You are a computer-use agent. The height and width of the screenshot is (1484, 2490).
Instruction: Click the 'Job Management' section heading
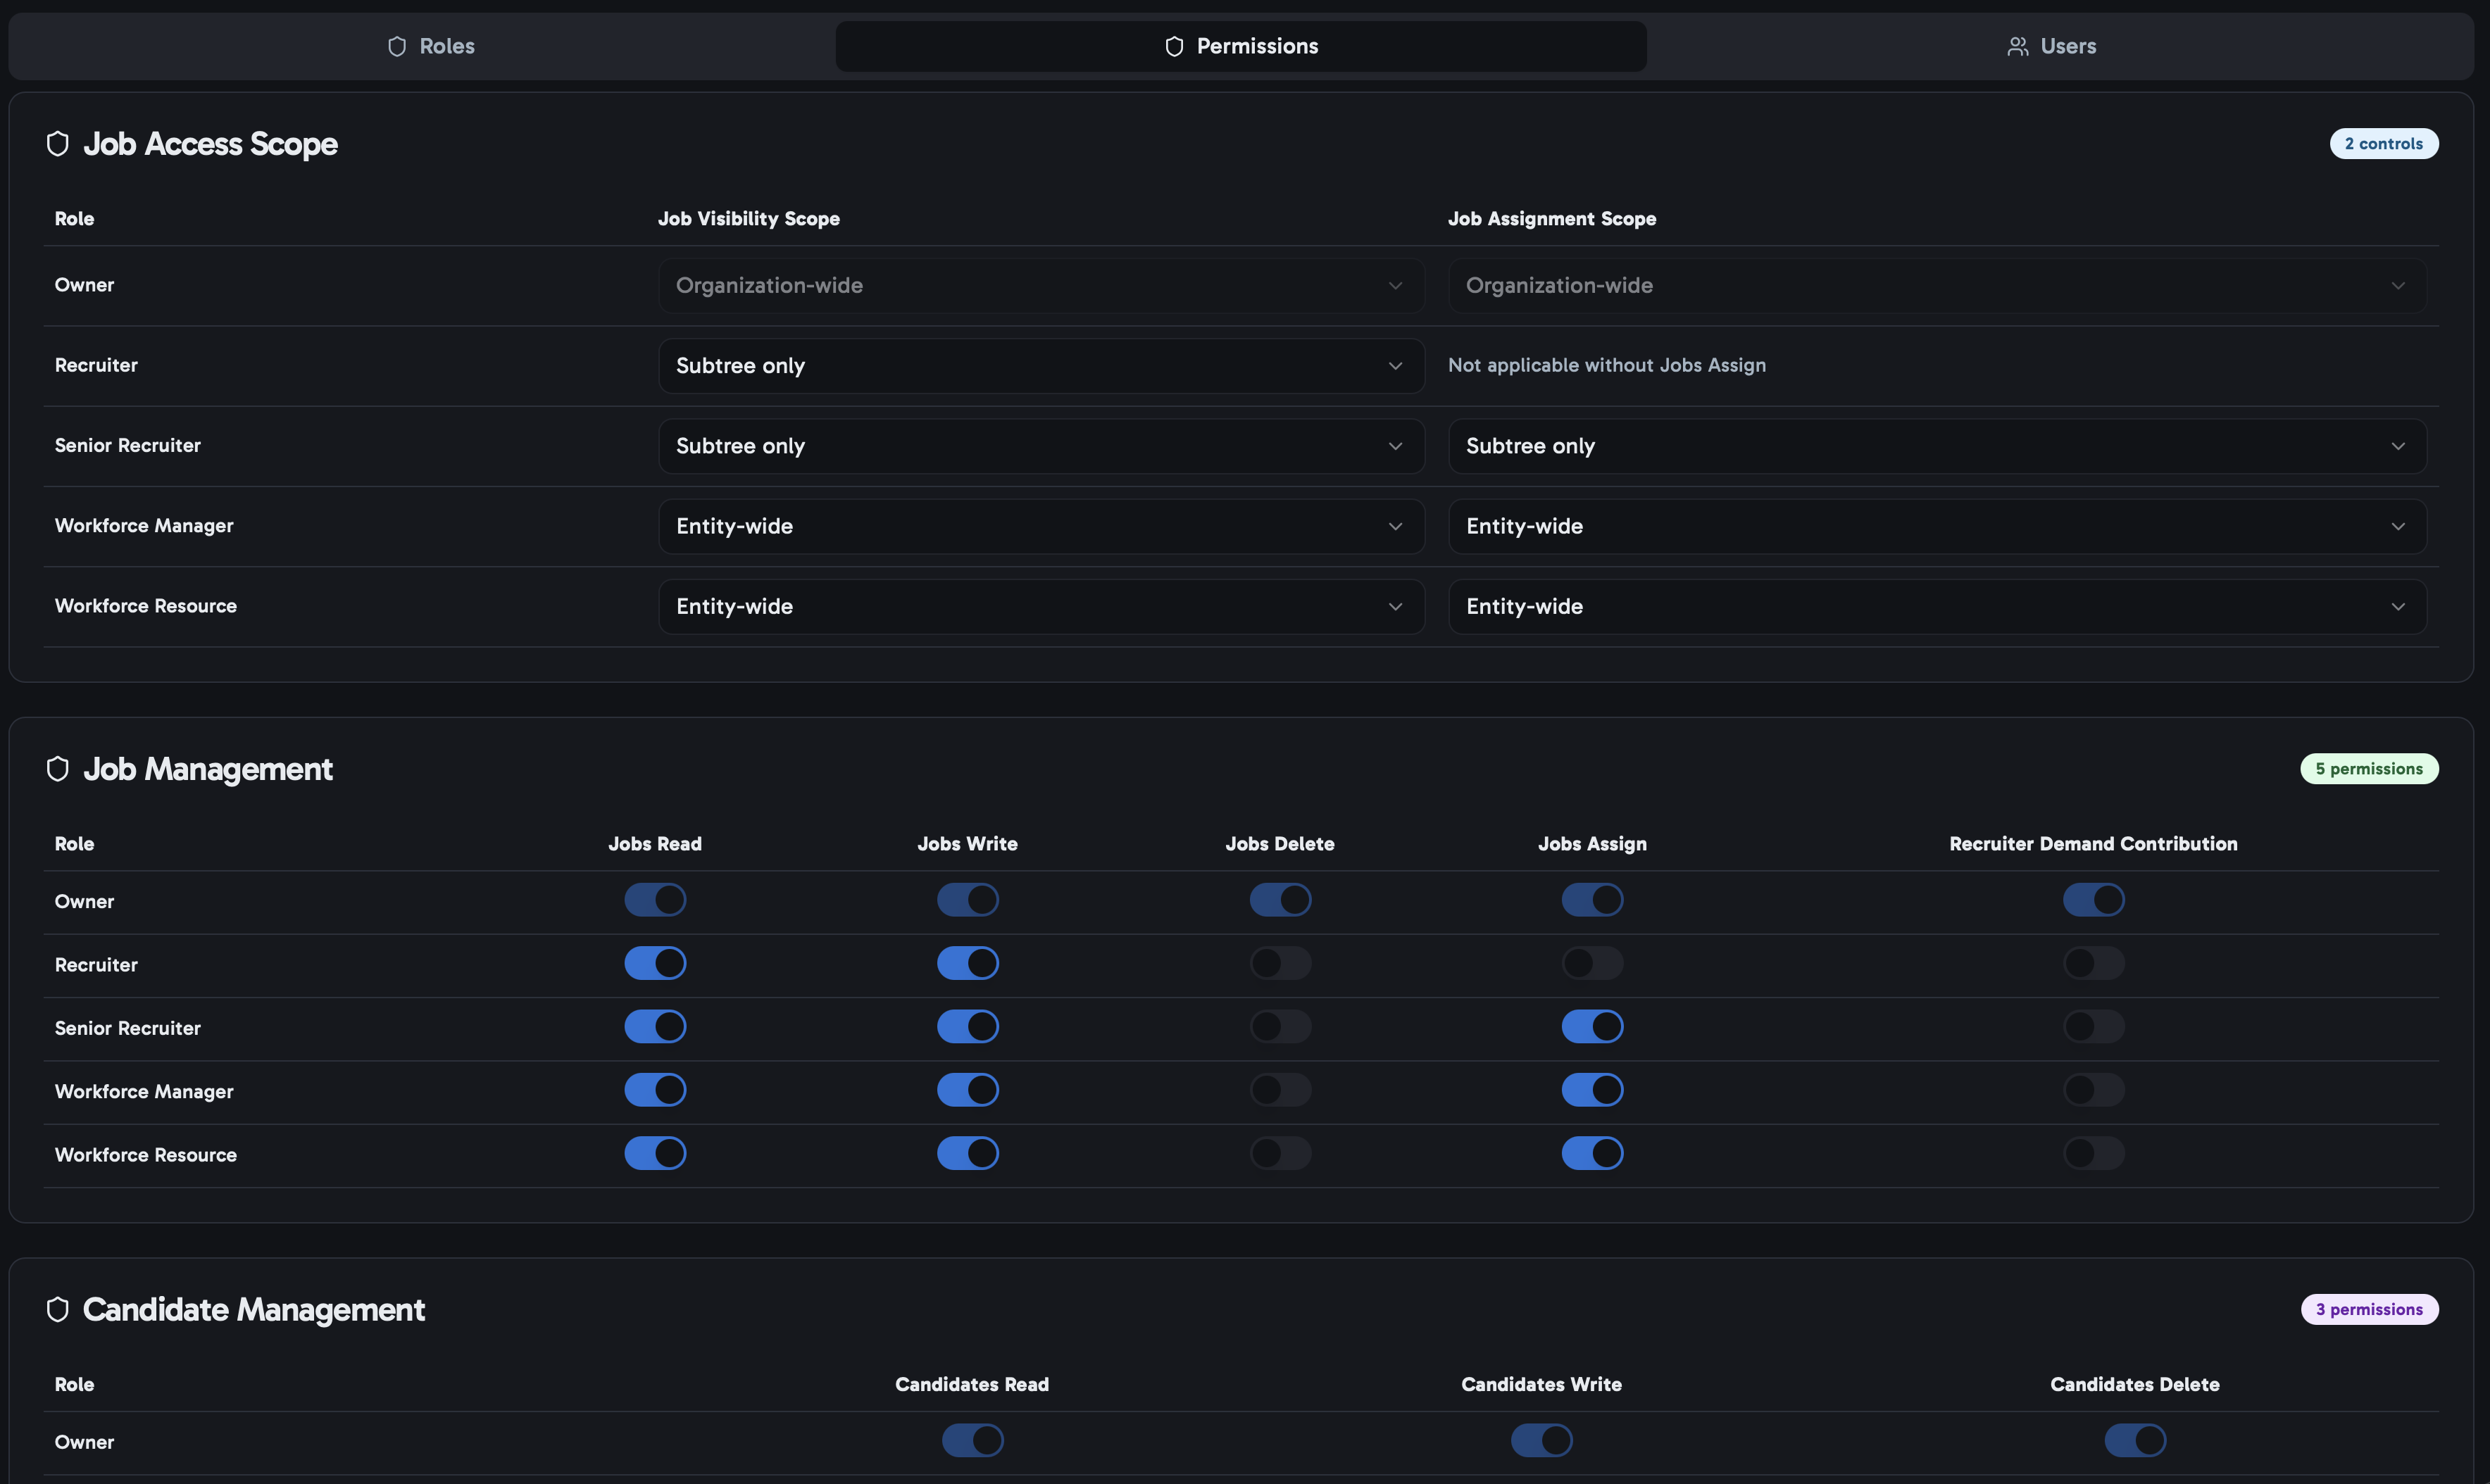208,769
